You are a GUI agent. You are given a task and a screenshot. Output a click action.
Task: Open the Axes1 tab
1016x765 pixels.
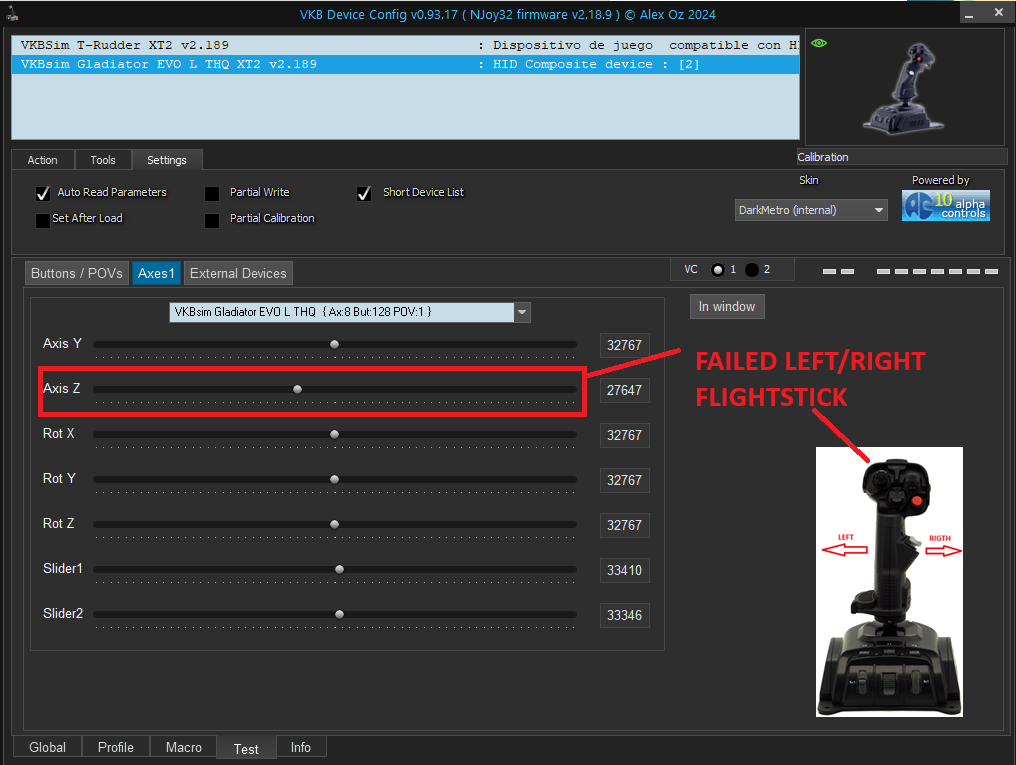[156, 273]
